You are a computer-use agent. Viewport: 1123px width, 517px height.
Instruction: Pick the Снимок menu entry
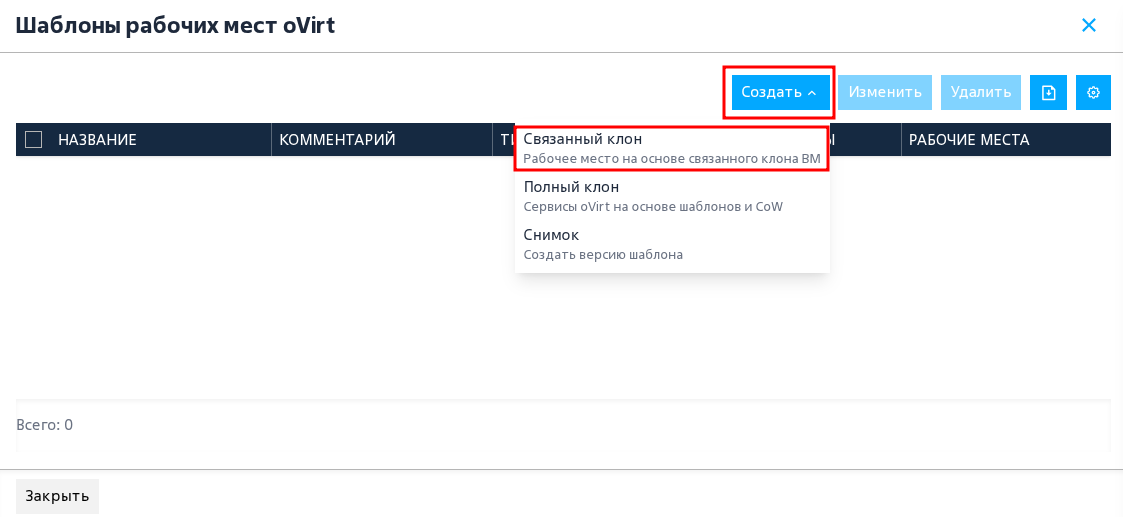click(672, 245)
